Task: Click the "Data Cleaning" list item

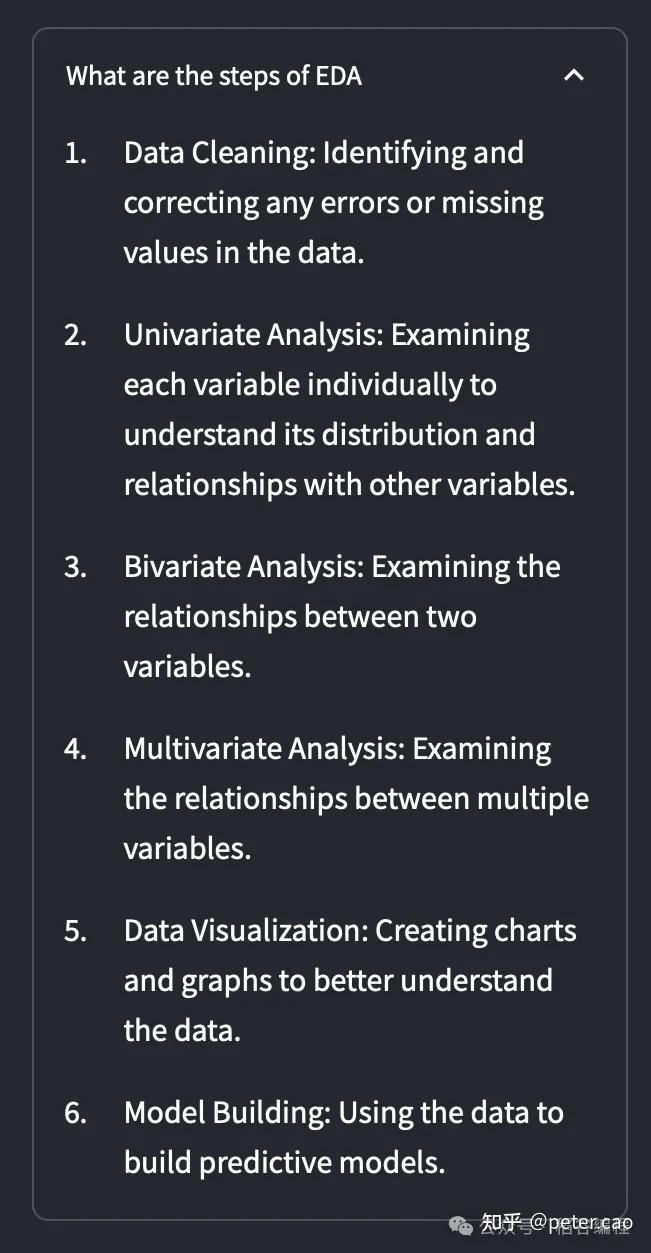Action: click(217, 153)
